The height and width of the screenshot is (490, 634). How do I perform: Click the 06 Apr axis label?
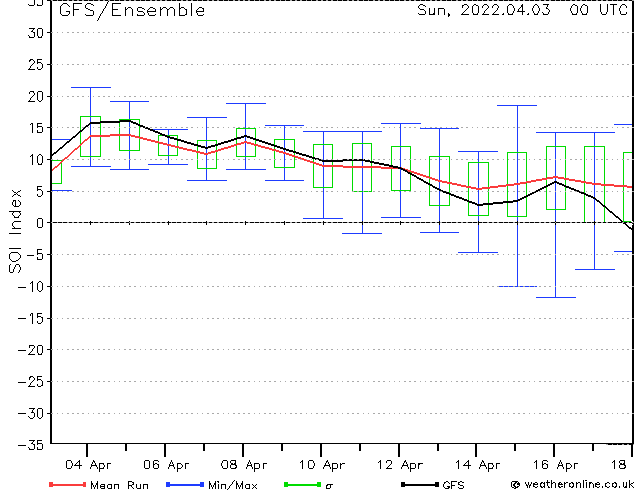coord(166,465)
